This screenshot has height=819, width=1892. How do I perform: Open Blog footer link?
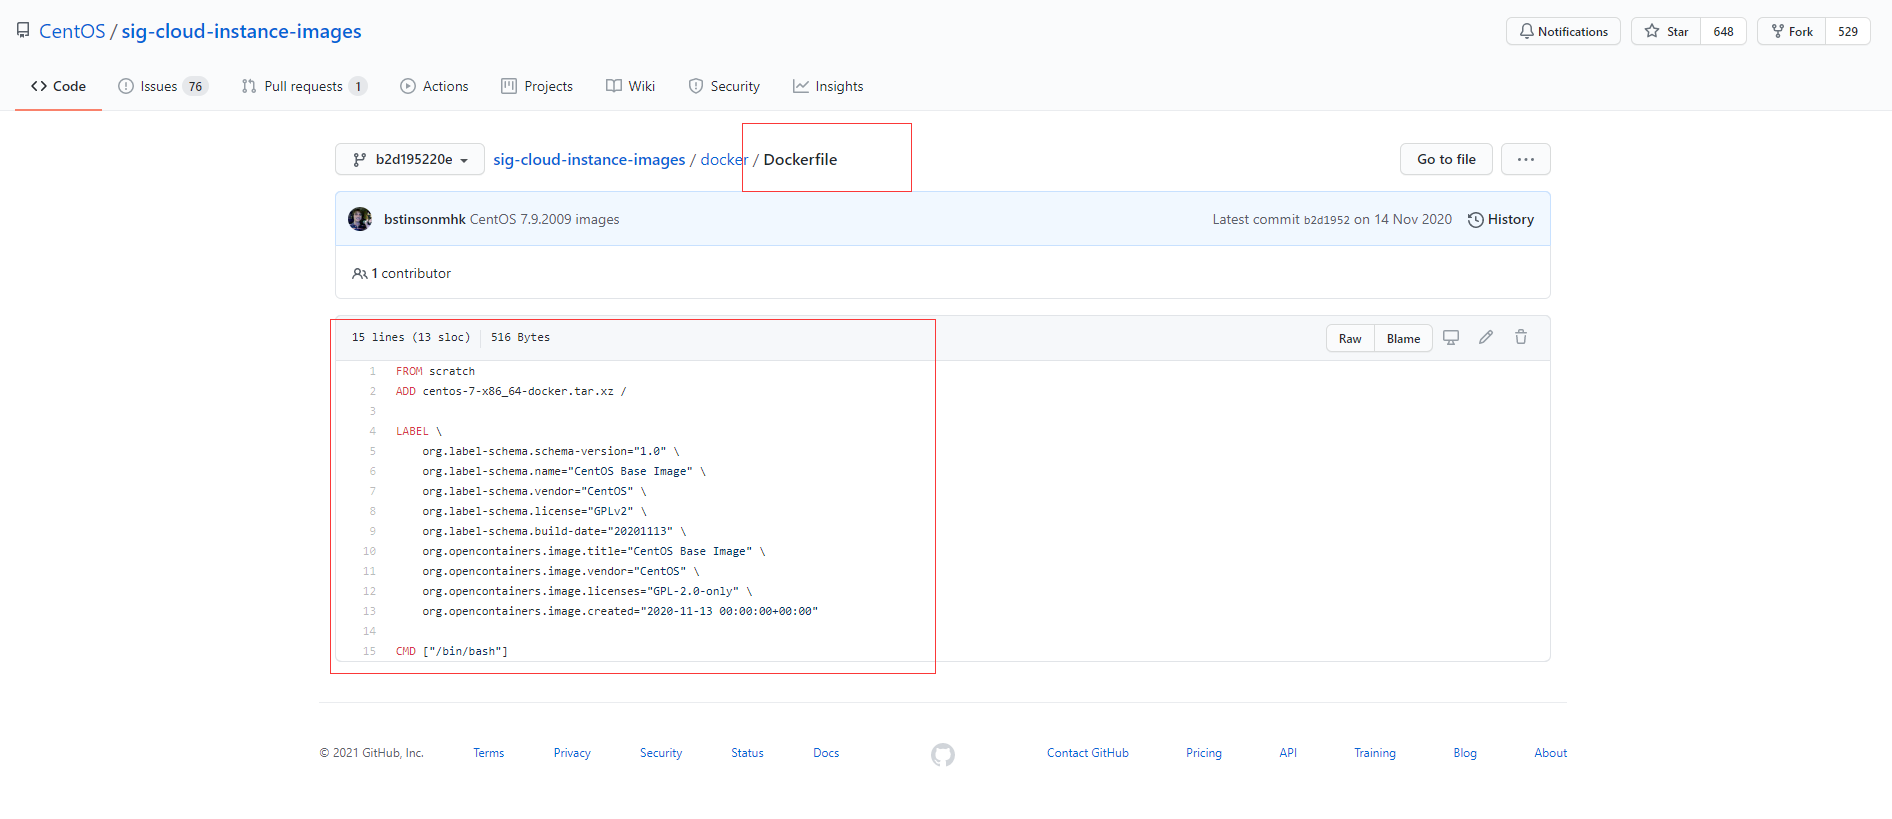point(1465,753)
